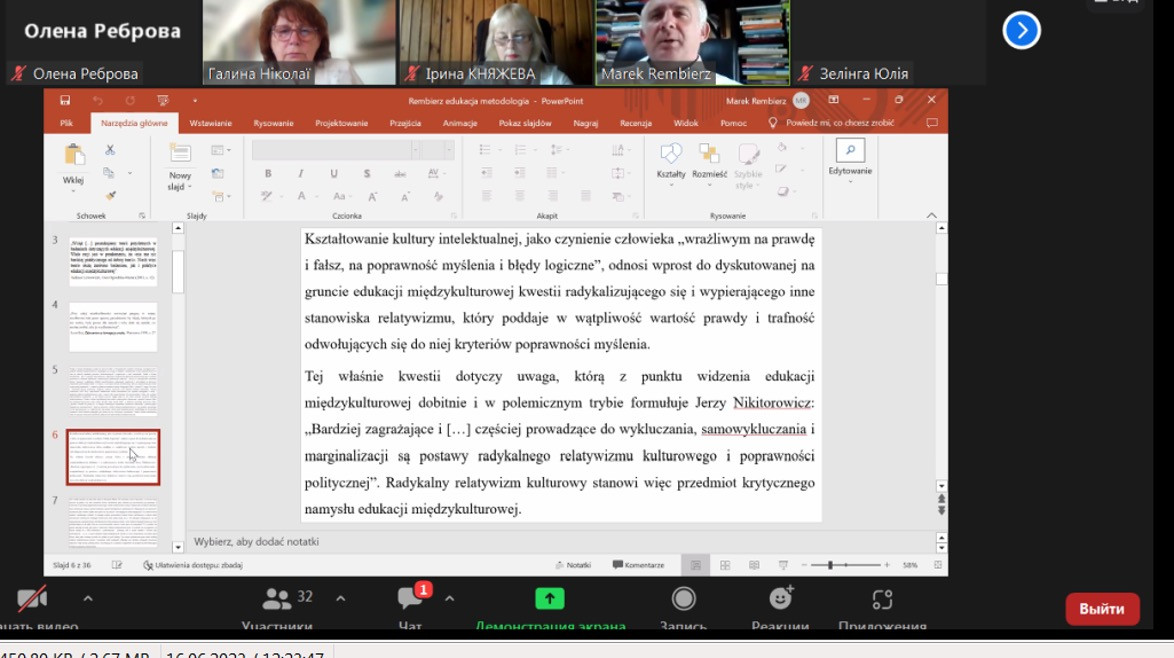Screen dimensions: 1174x658
Task: Click the zoom slider in the status bar
Action: click(x=845, y=565)
